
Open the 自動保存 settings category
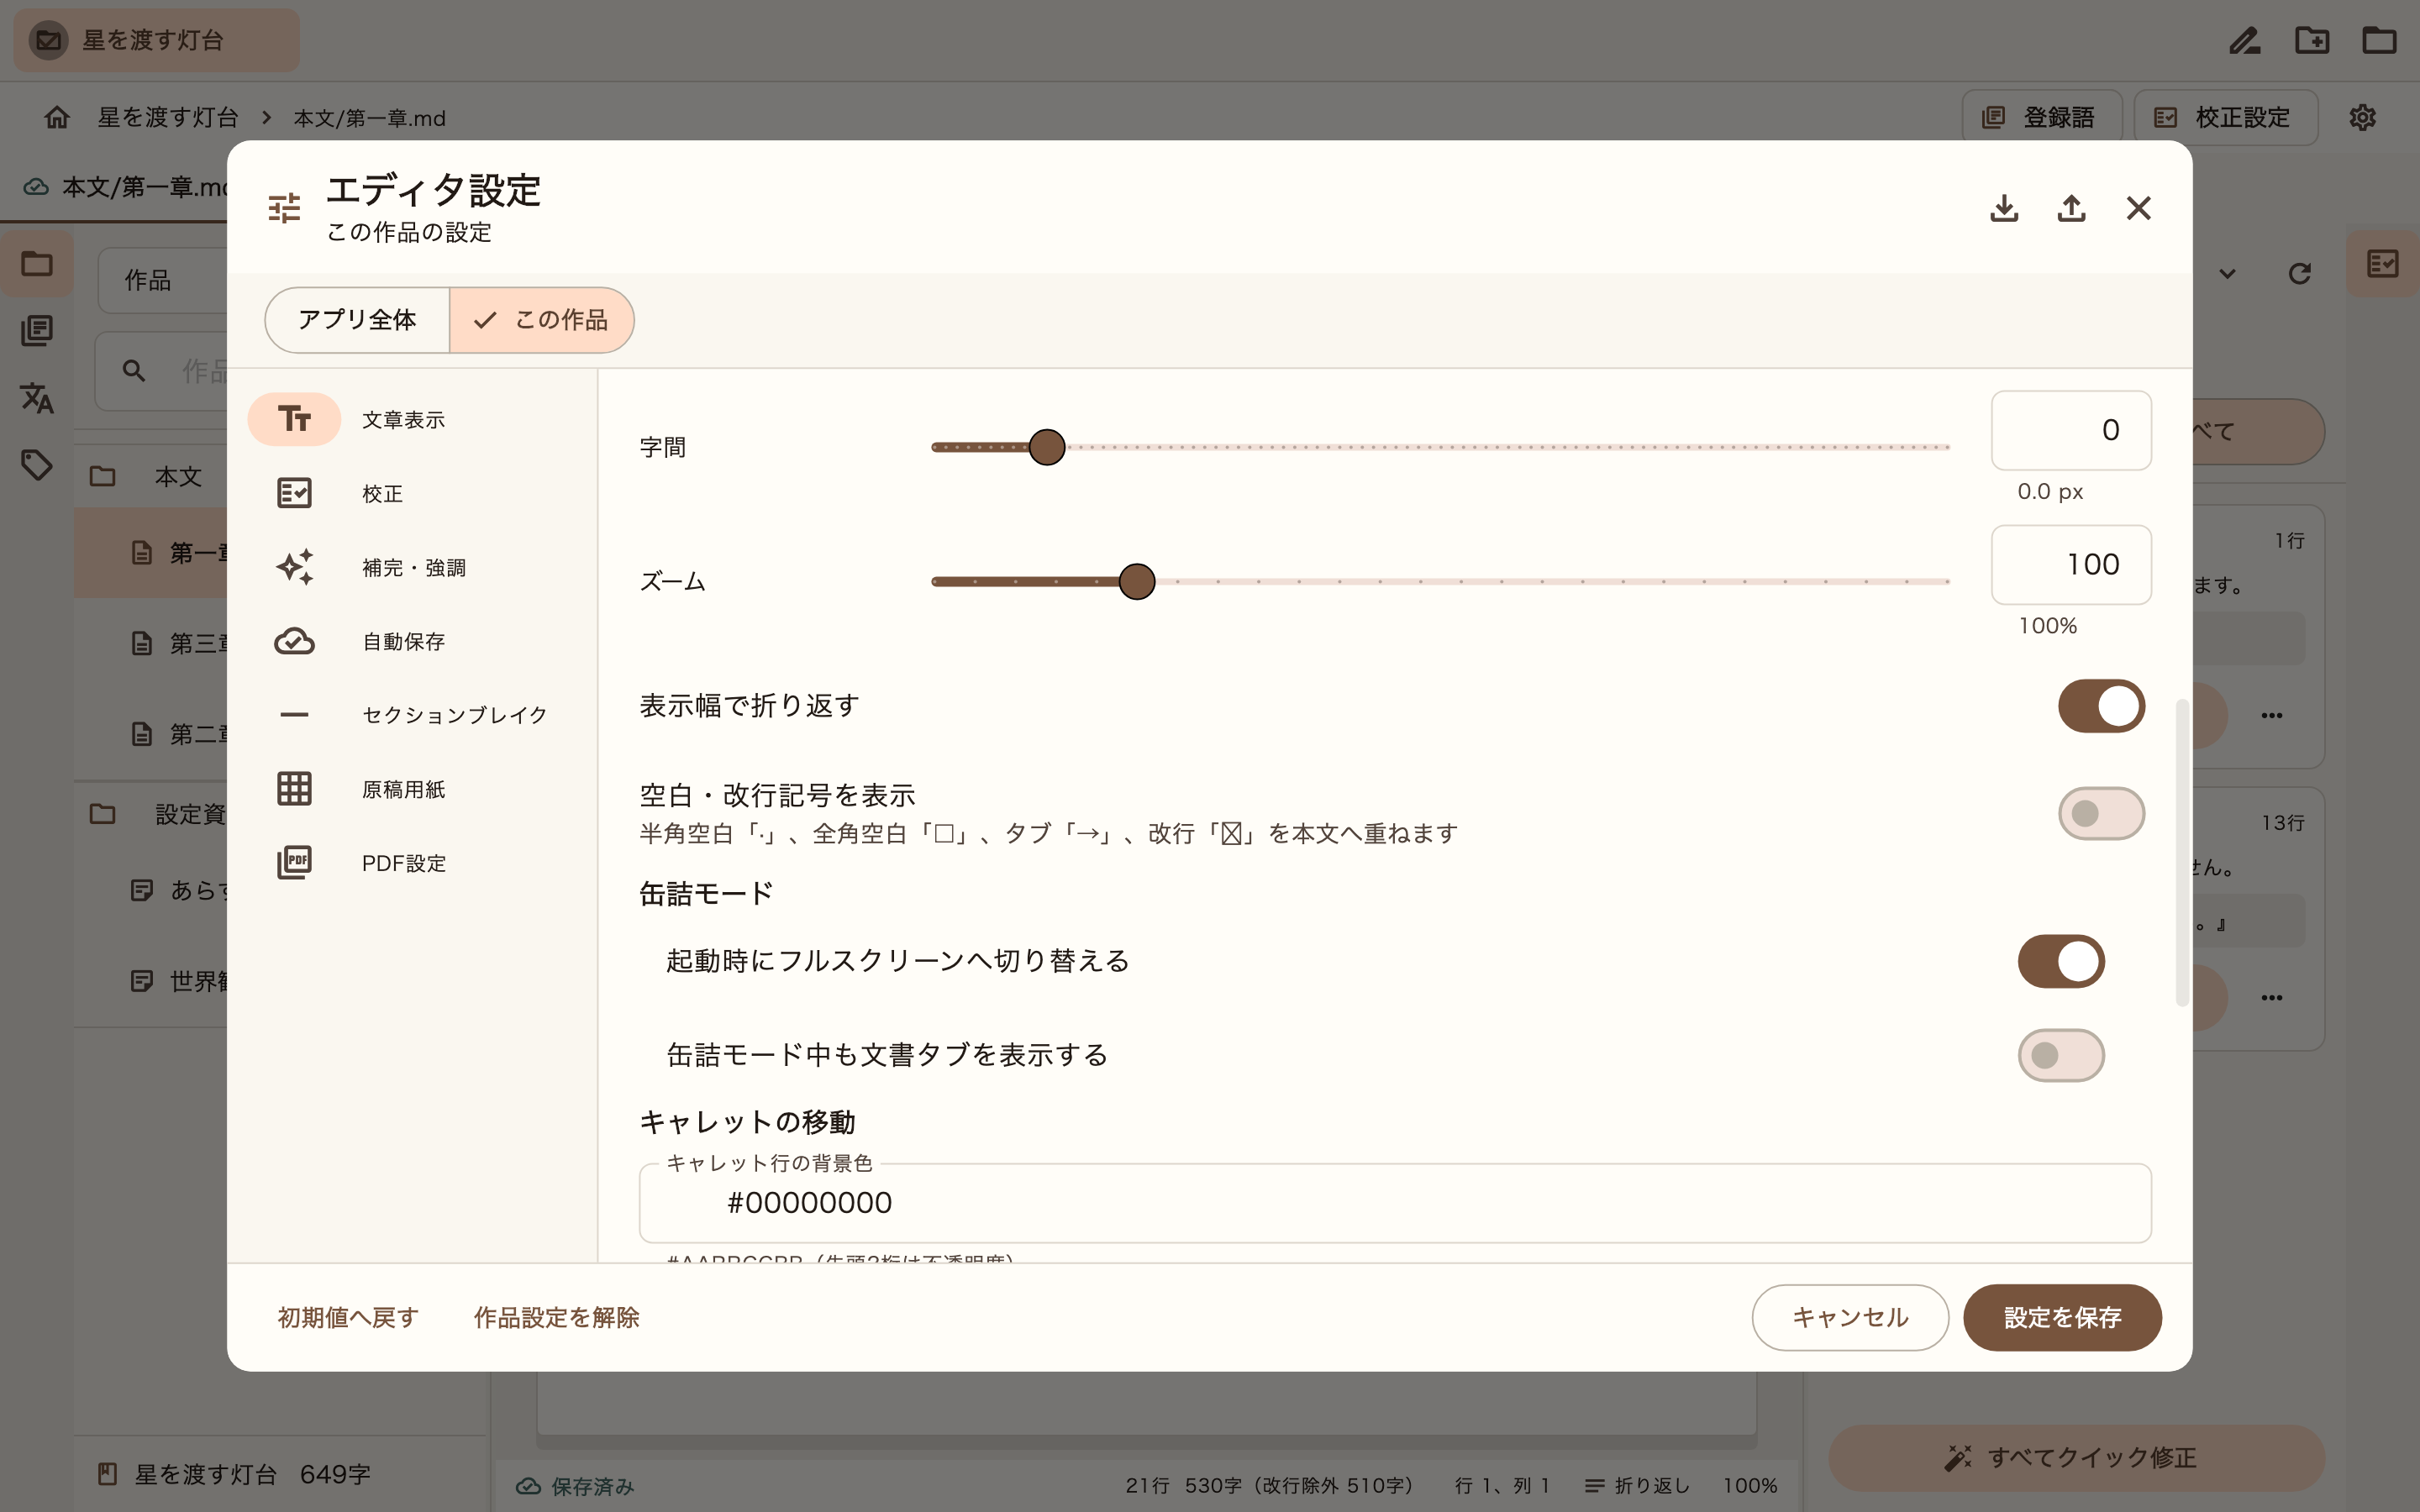[x=412, y=641]
